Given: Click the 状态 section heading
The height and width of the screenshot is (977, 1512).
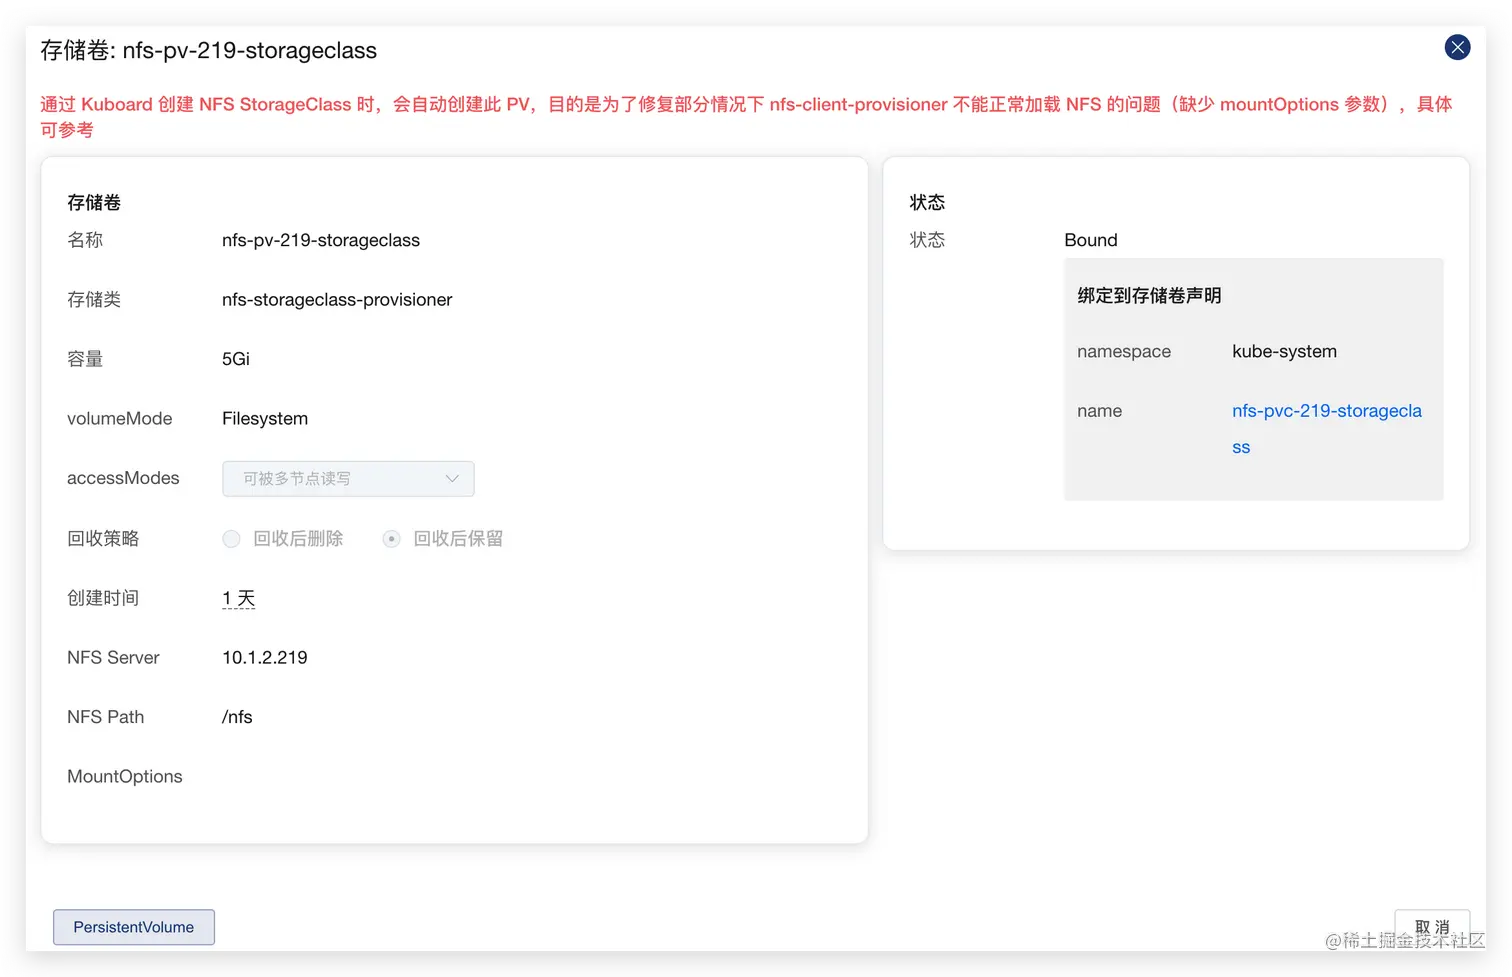Looking at the screenshot, I should [x=927, y=202].
